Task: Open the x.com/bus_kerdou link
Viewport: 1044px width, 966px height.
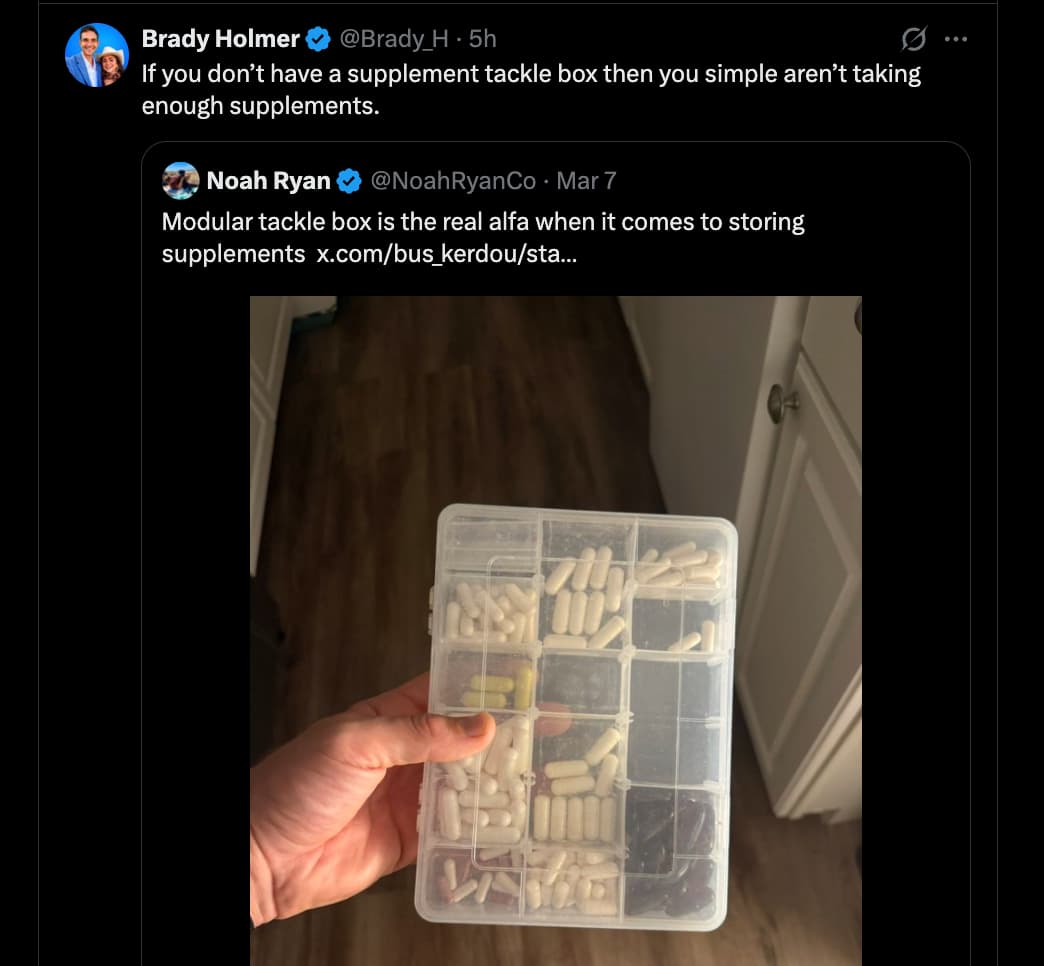Action: (446, 254)
